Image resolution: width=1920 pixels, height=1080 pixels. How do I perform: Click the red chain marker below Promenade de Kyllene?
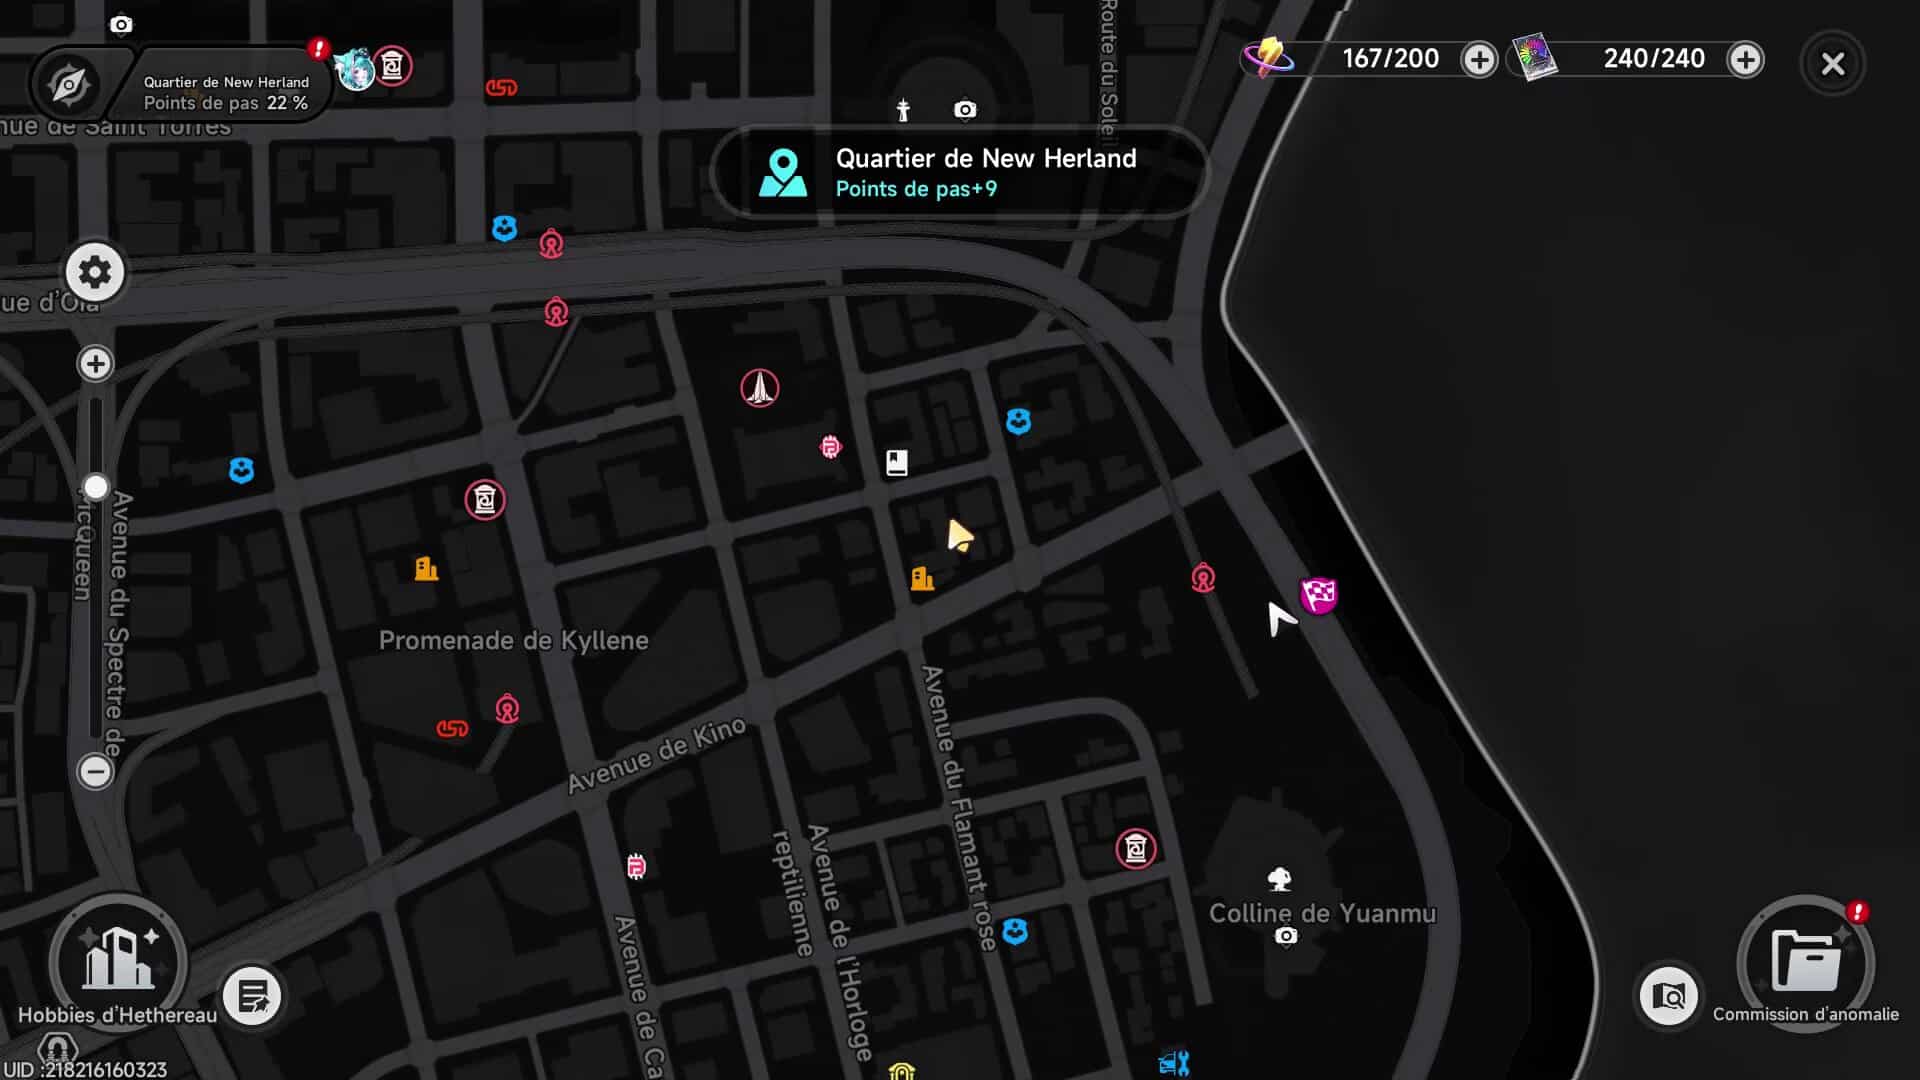tap(452, 728)
